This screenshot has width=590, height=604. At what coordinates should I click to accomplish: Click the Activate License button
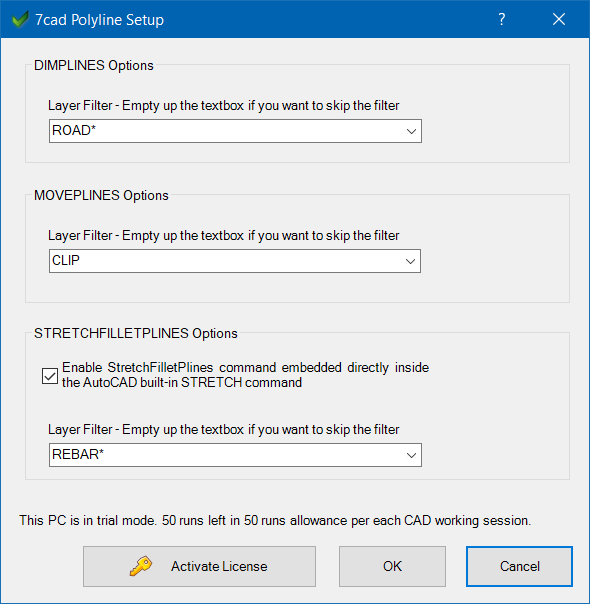pyautogui.click(x=199, y=566)
